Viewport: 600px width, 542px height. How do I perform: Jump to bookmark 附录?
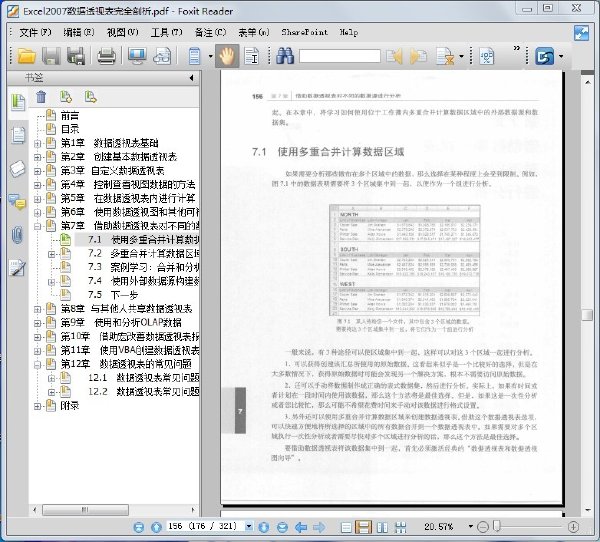[x=70, y=406]
